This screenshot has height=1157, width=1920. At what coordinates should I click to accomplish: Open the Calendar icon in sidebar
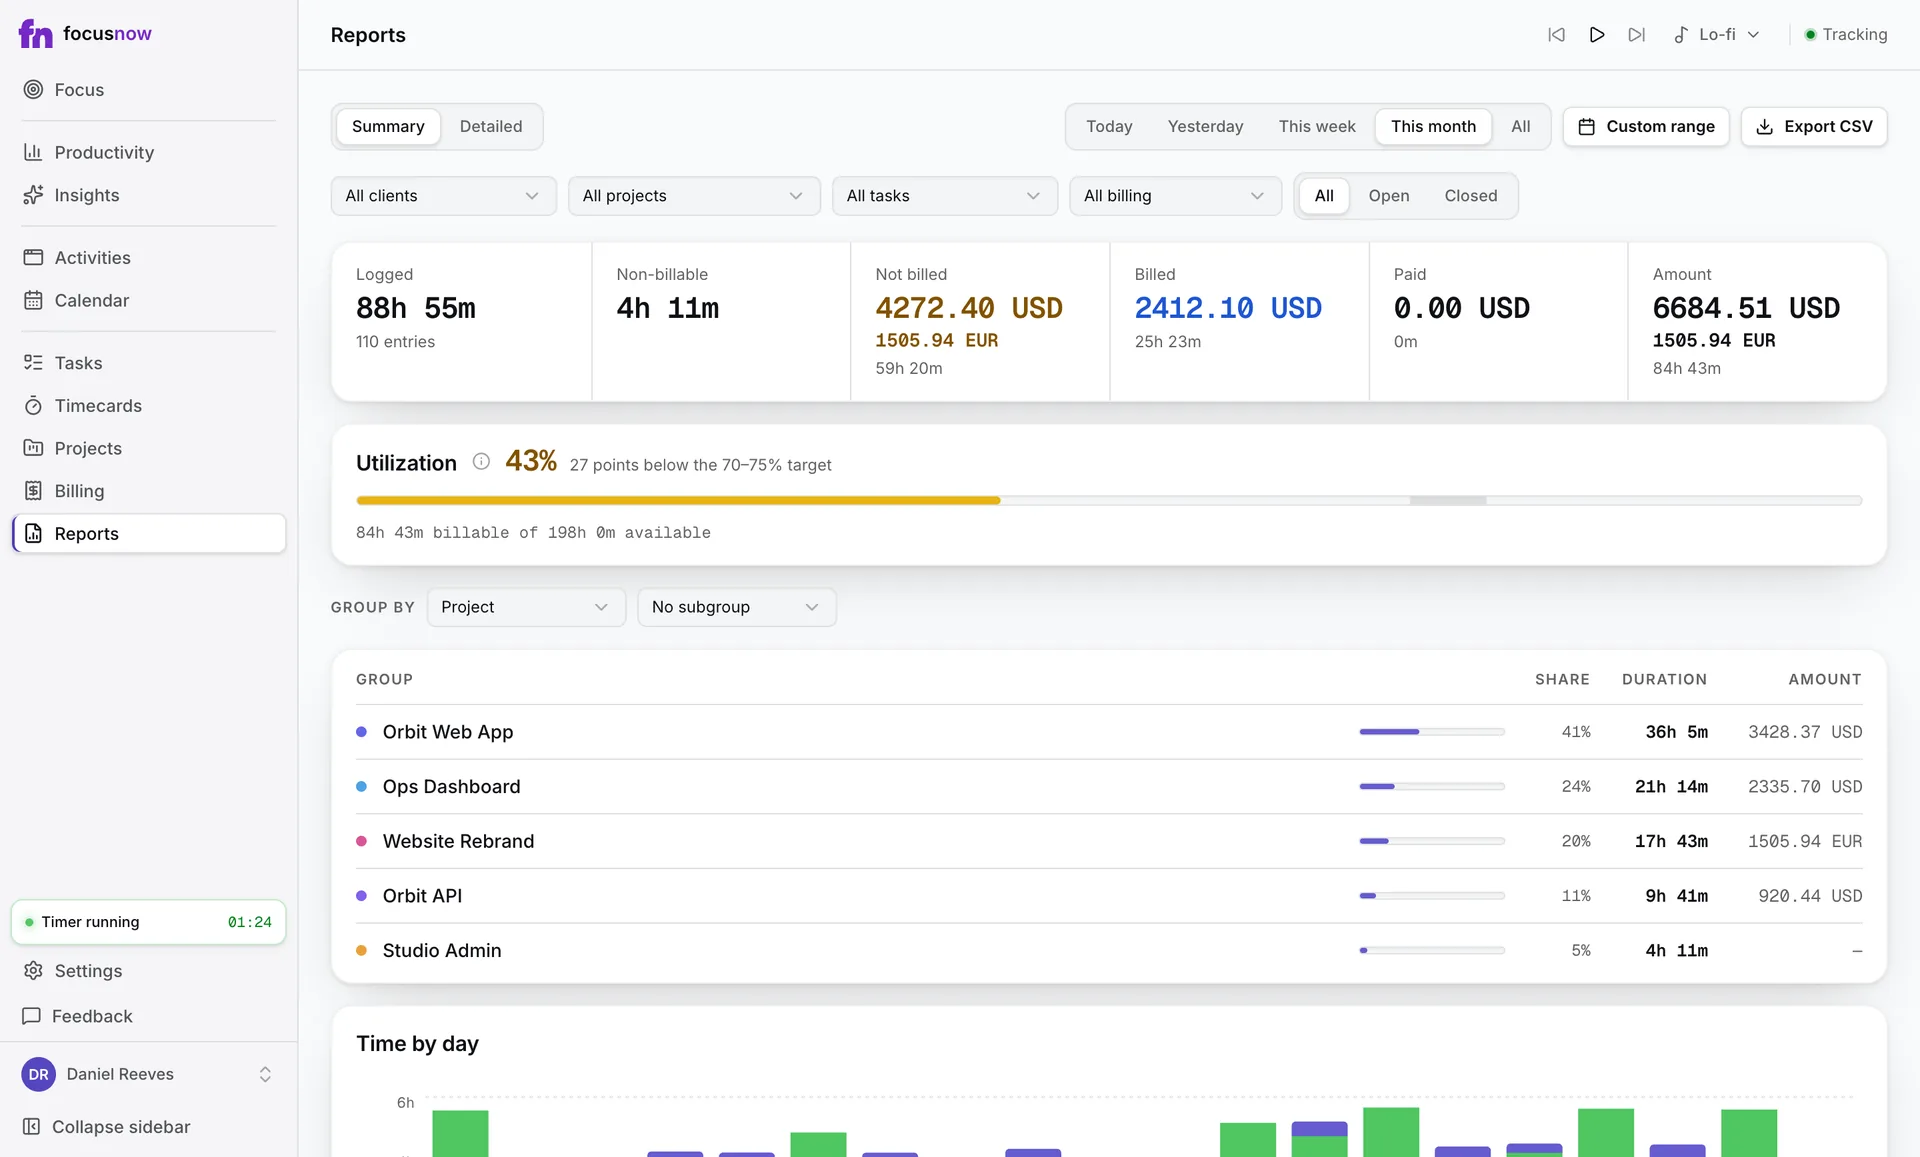[33, 300]
